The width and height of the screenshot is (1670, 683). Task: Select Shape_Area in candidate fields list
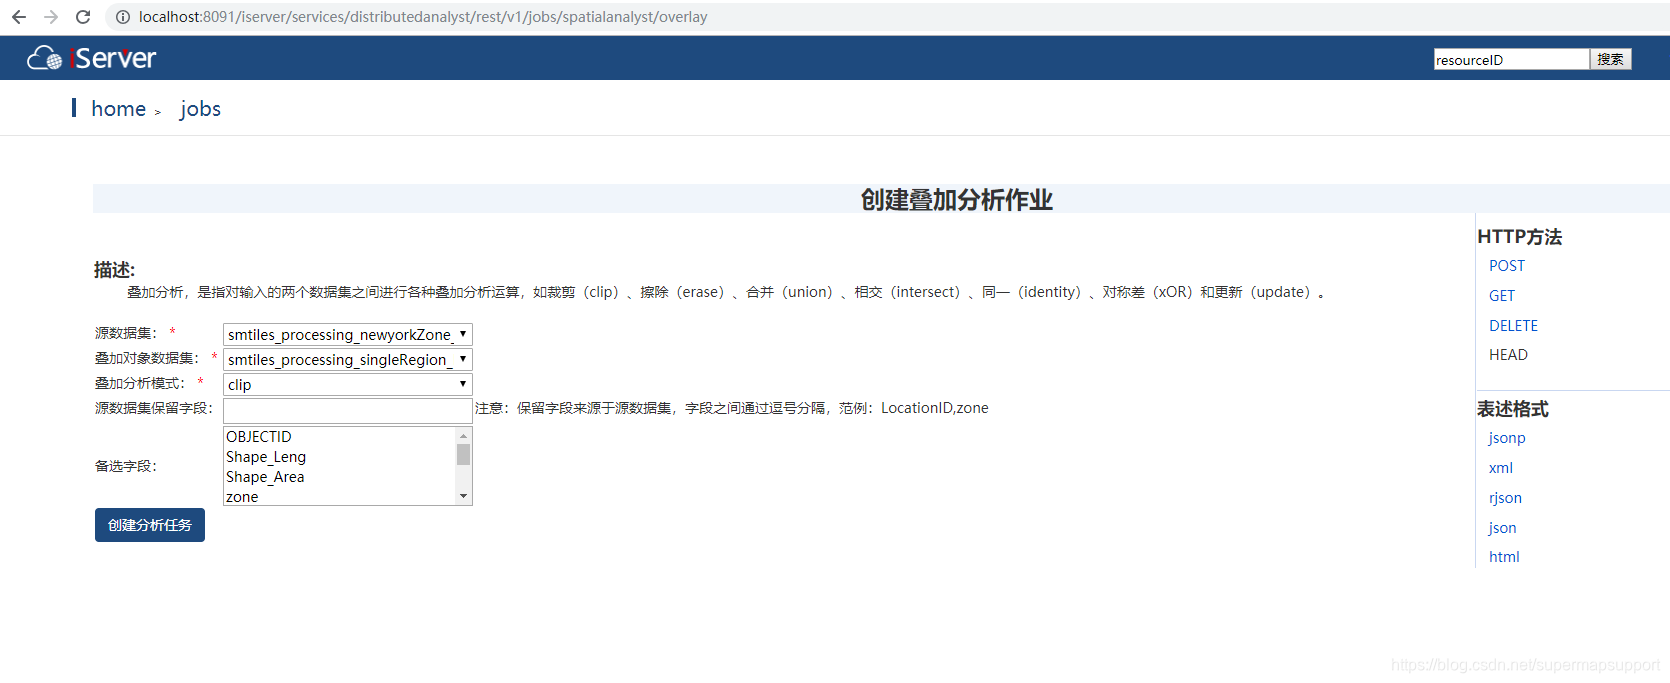pos(340,477)
